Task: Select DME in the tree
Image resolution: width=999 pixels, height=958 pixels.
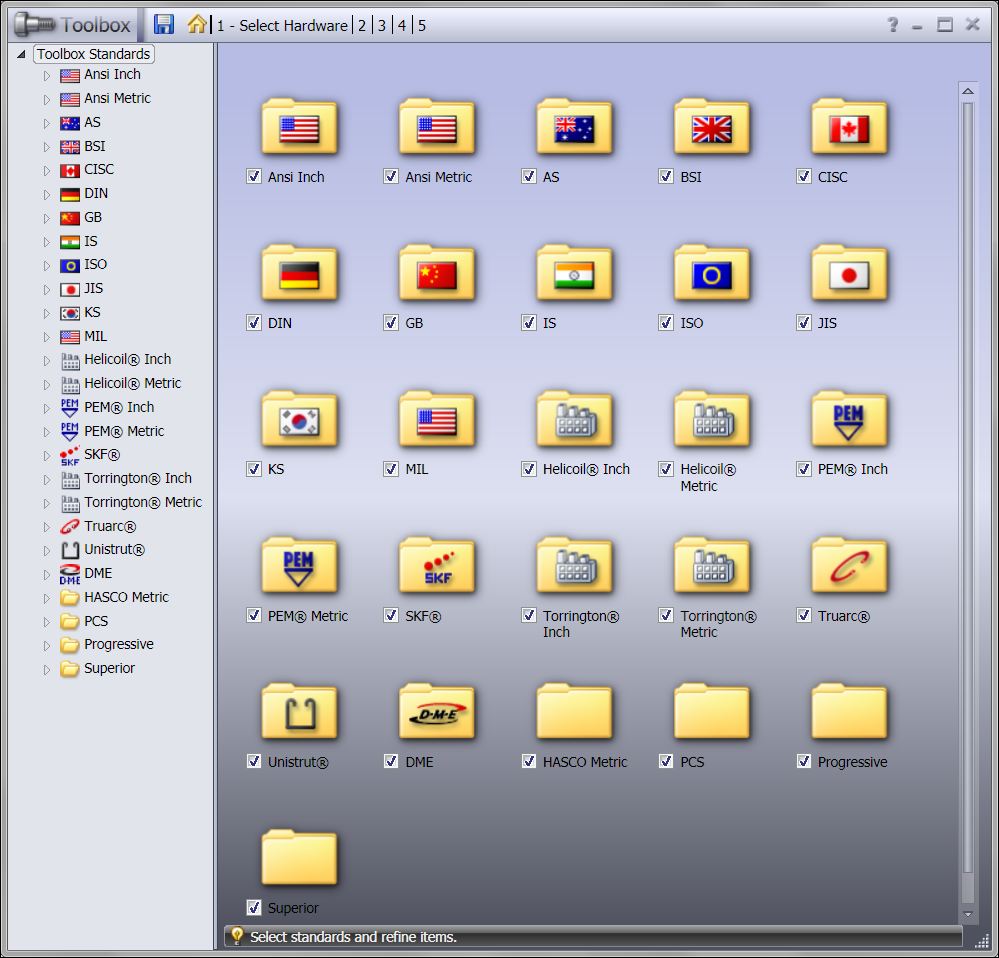Action: tap(98, 573)
